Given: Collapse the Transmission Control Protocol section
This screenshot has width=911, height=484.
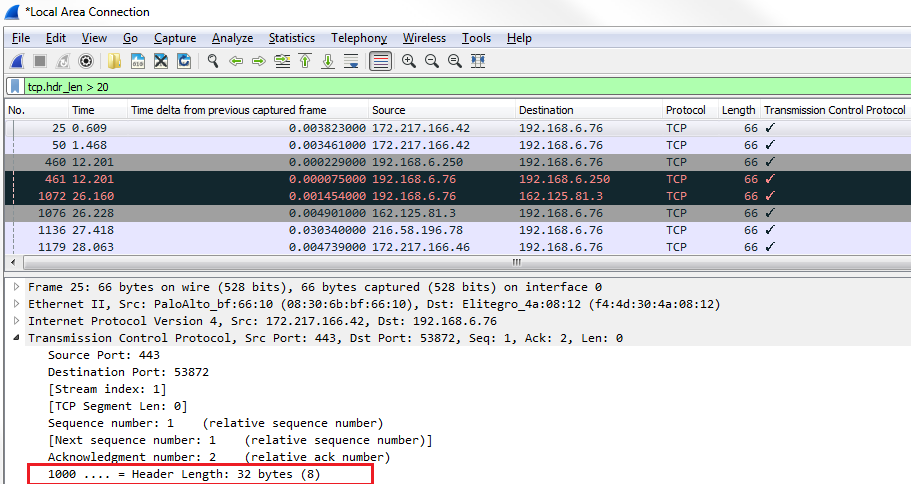Looking at the screenshot, I should click(x=16, y=338).
